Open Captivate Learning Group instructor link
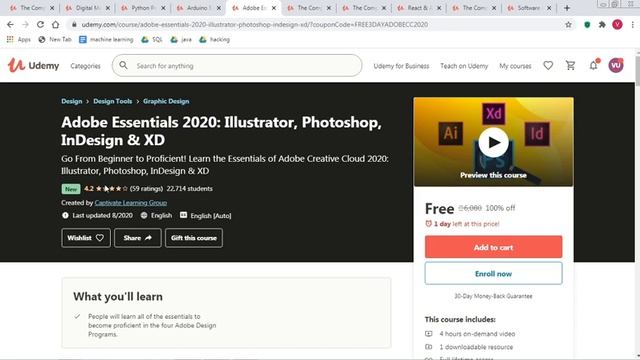The height and width of the screenshot is (360, 640). (131, 202)
